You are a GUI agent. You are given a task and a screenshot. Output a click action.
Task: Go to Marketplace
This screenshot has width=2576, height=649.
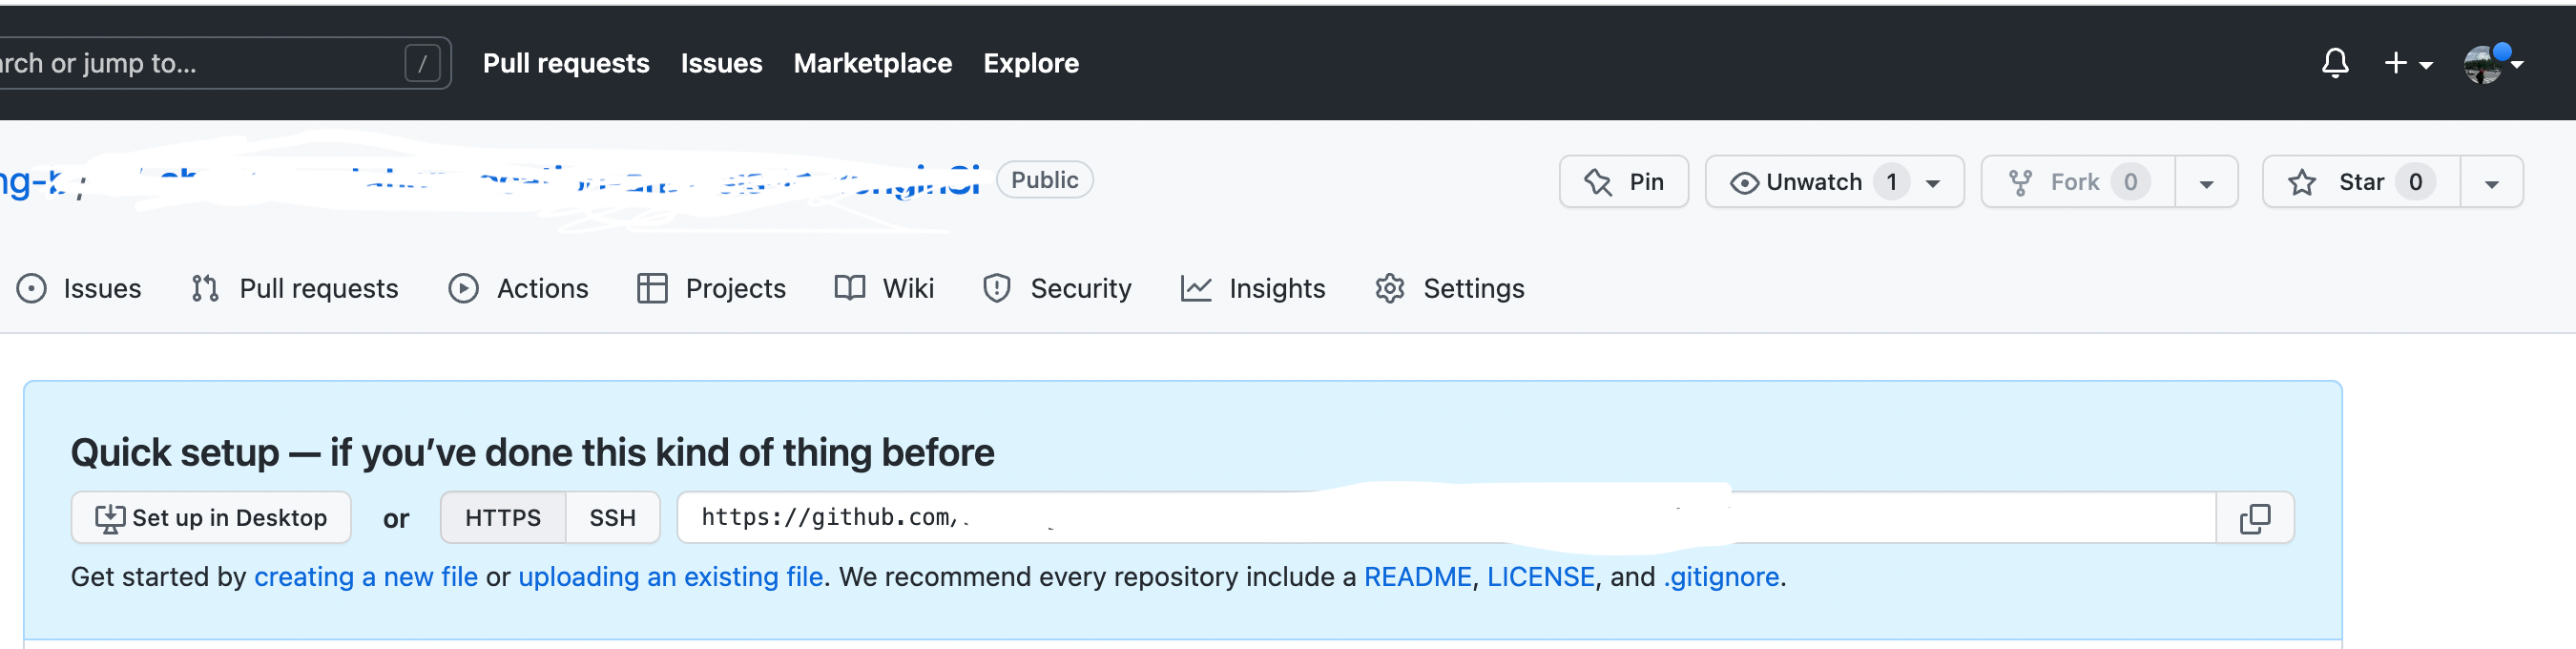point(872,63)
